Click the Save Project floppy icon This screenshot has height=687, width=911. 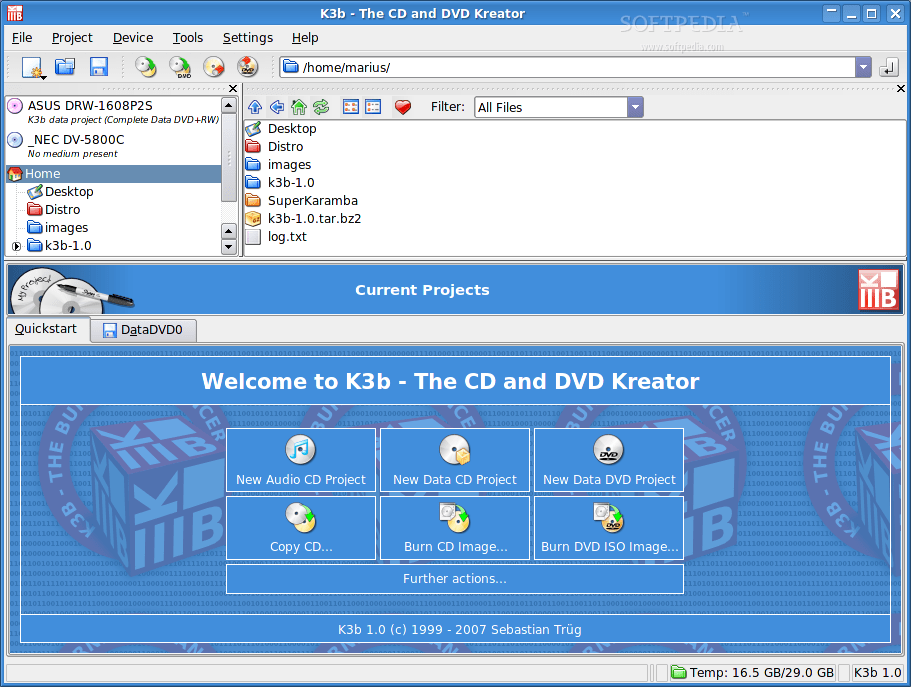pos(99,67)
